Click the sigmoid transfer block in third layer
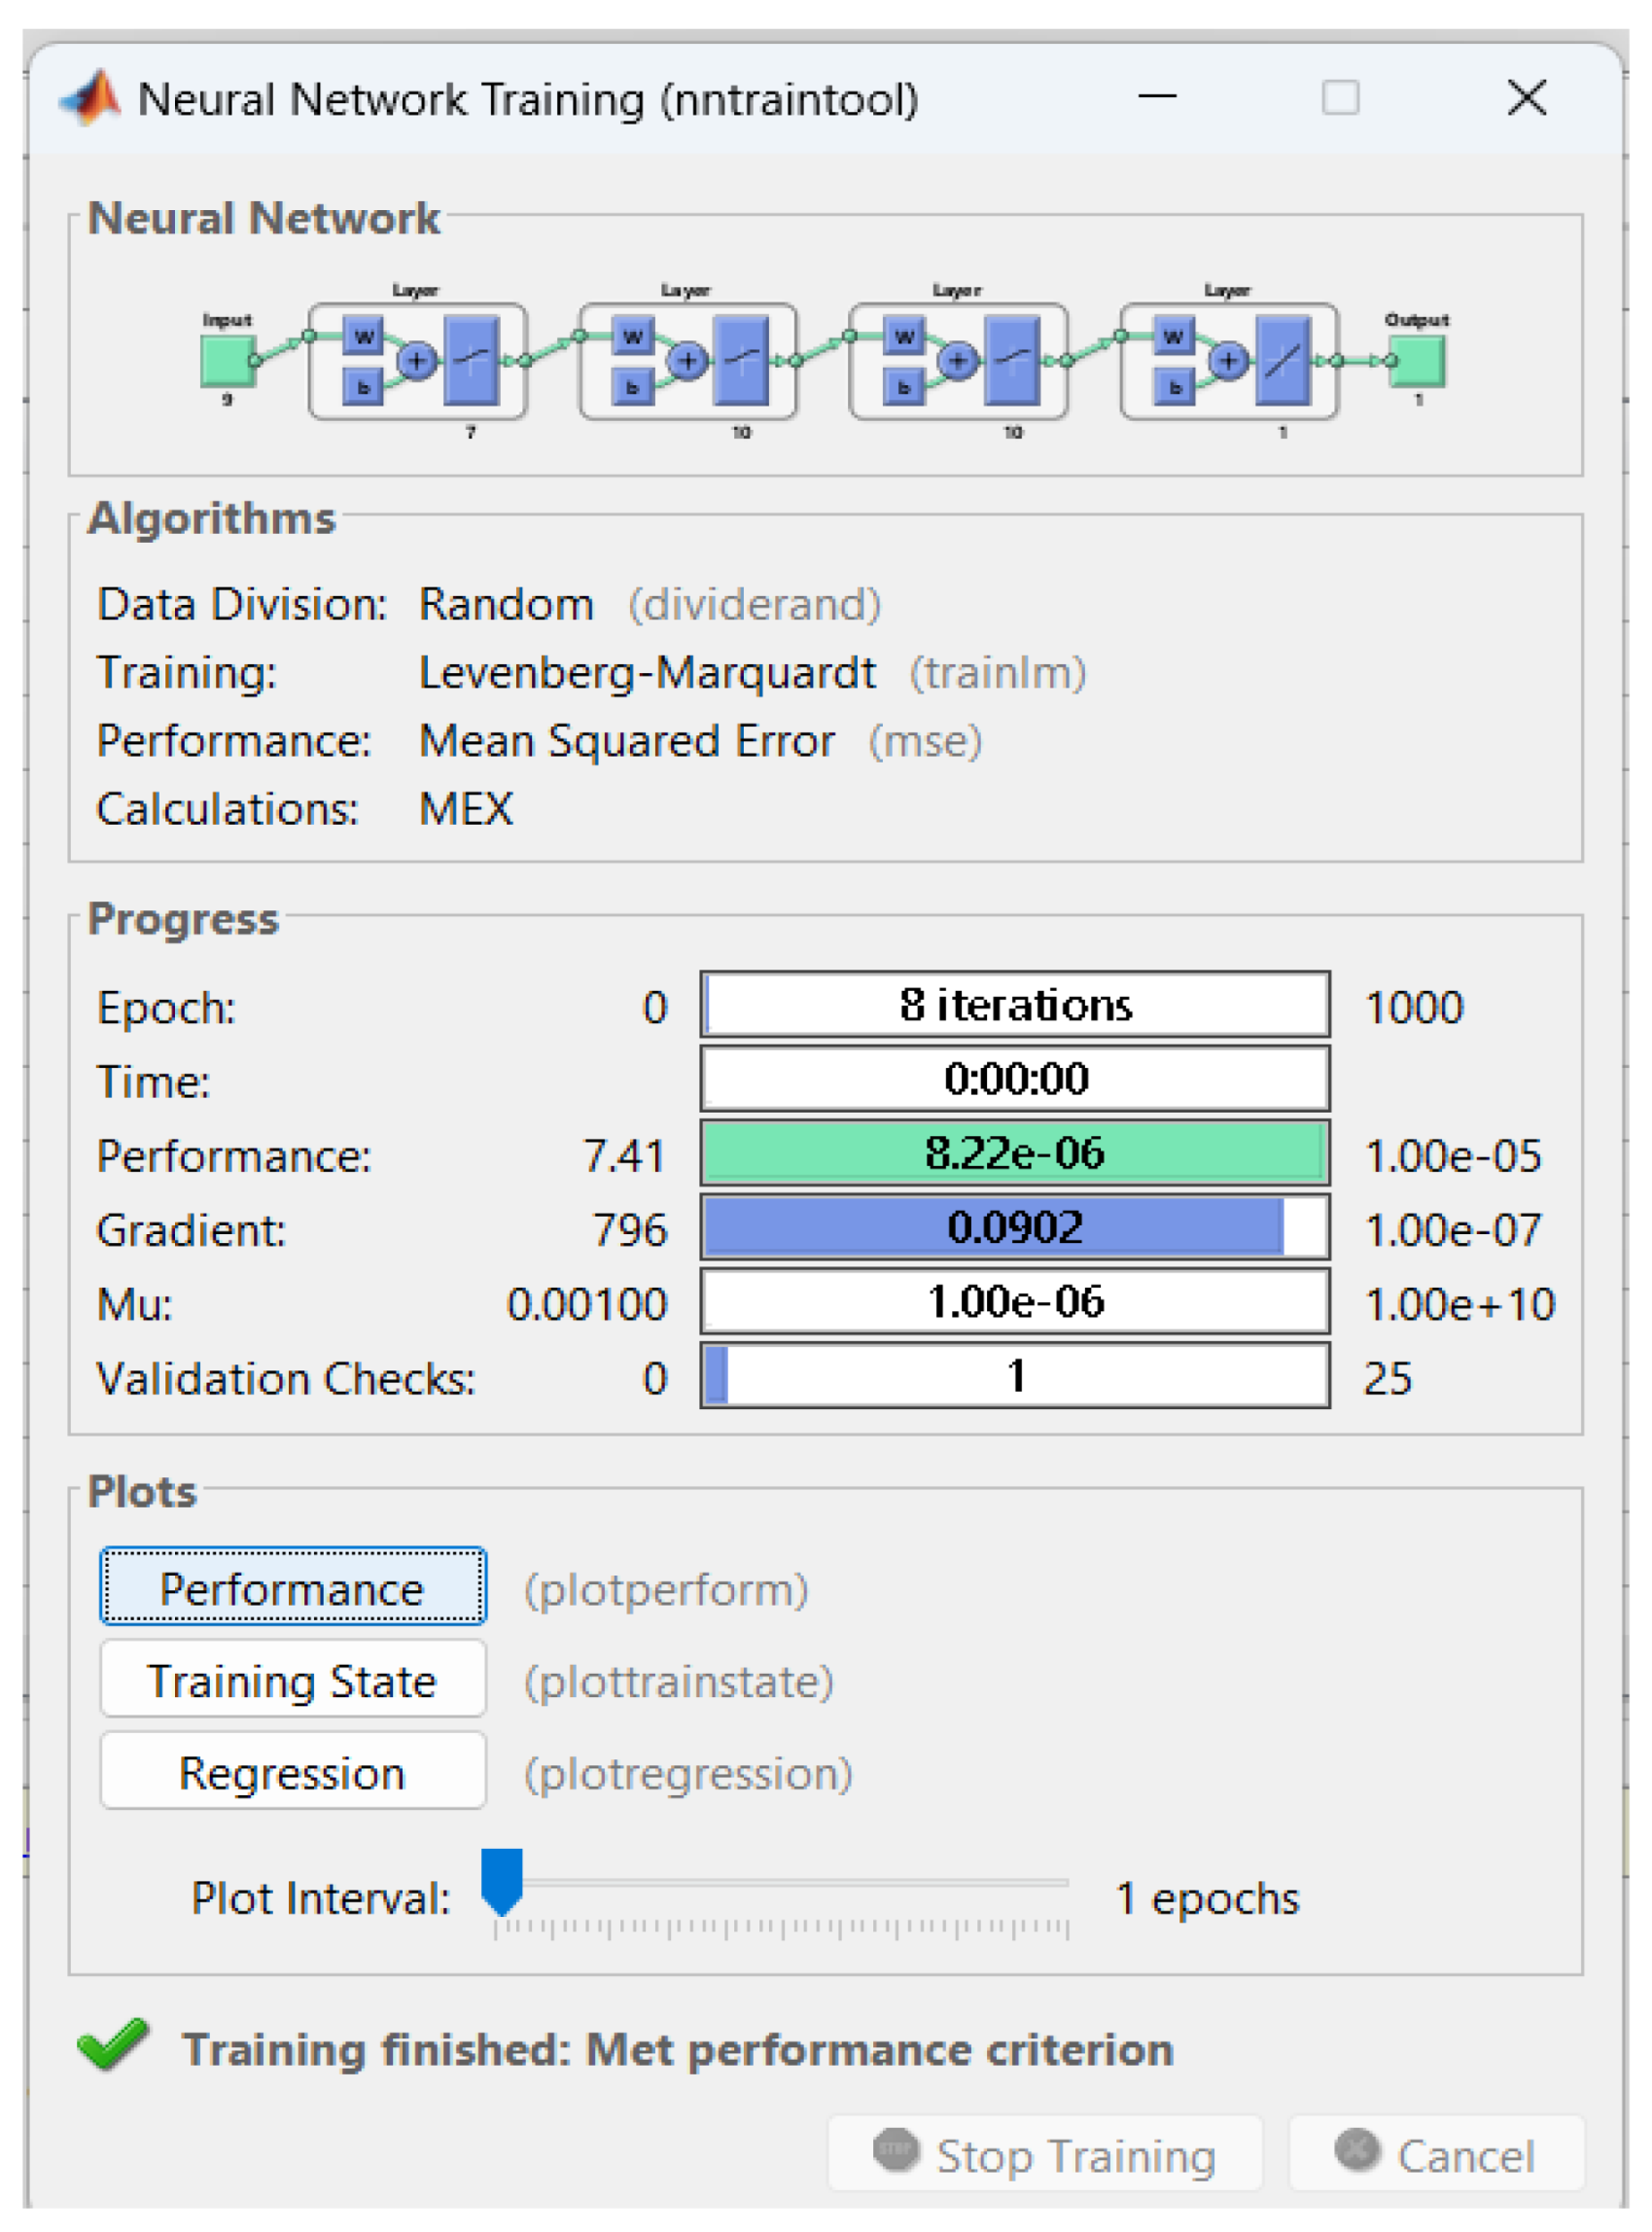 coord(1012,360)
